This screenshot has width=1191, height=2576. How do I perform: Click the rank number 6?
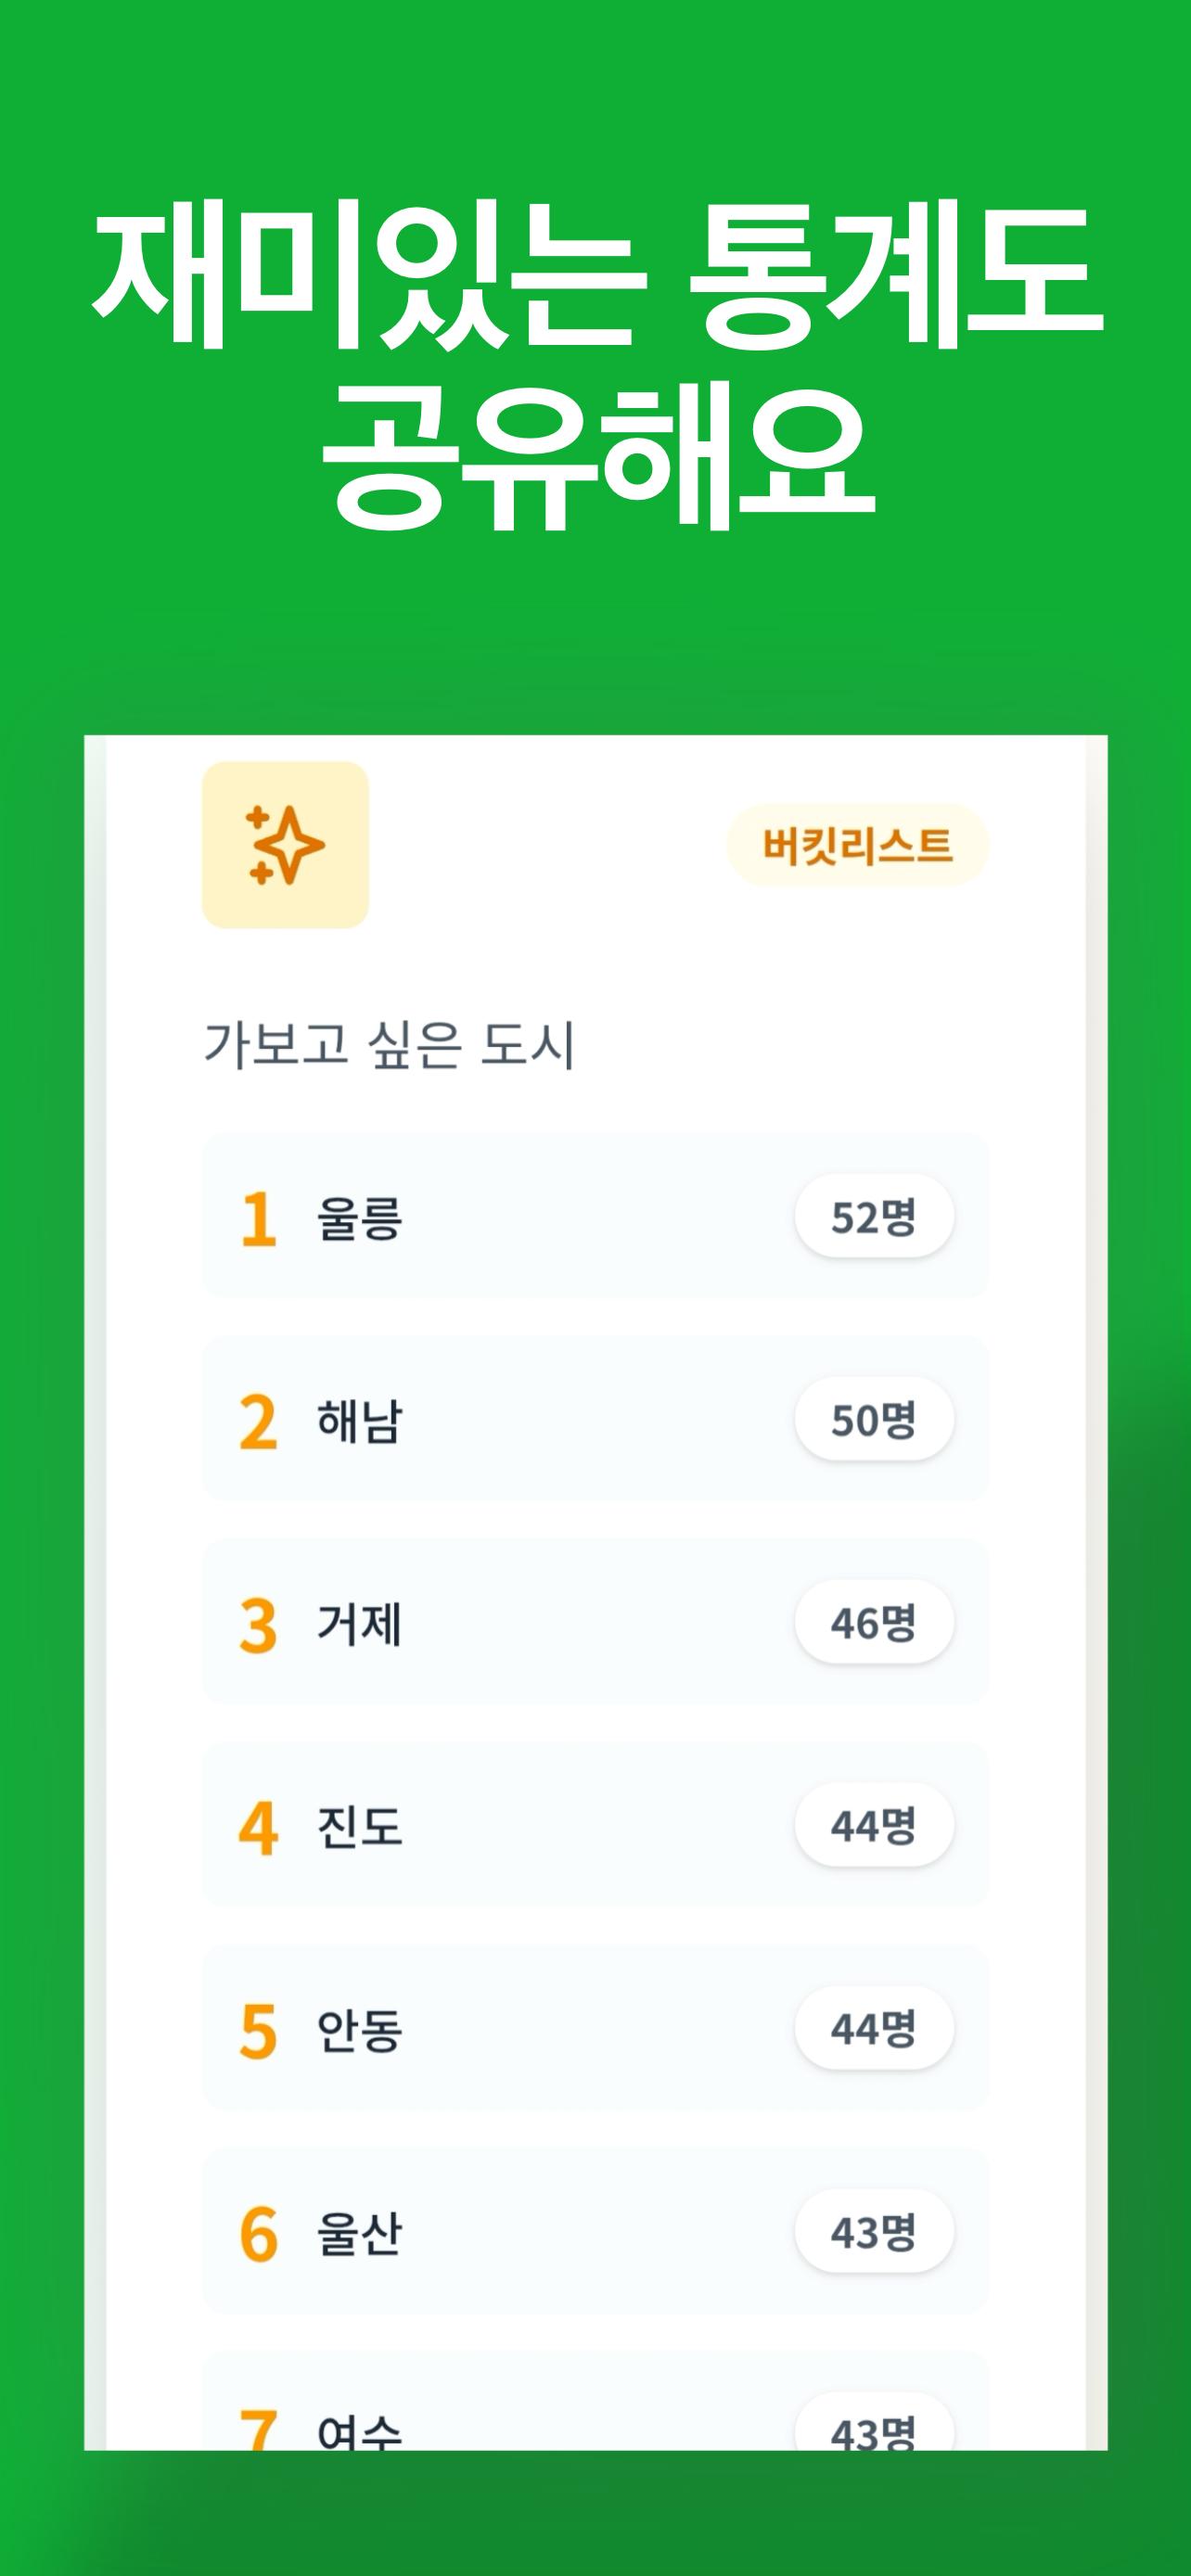(258, 2234)
